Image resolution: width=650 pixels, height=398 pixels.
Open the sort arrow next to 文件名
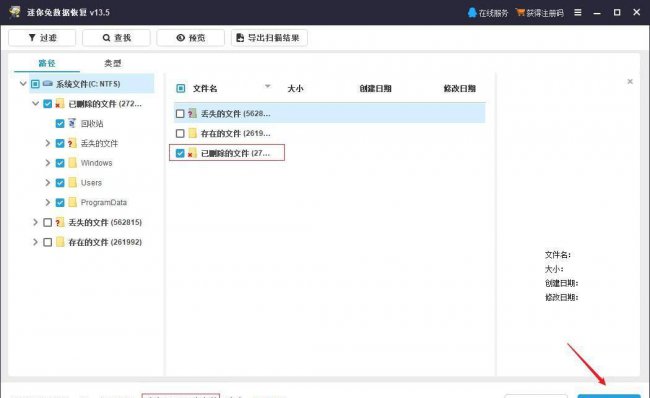(x=268, y=86)
